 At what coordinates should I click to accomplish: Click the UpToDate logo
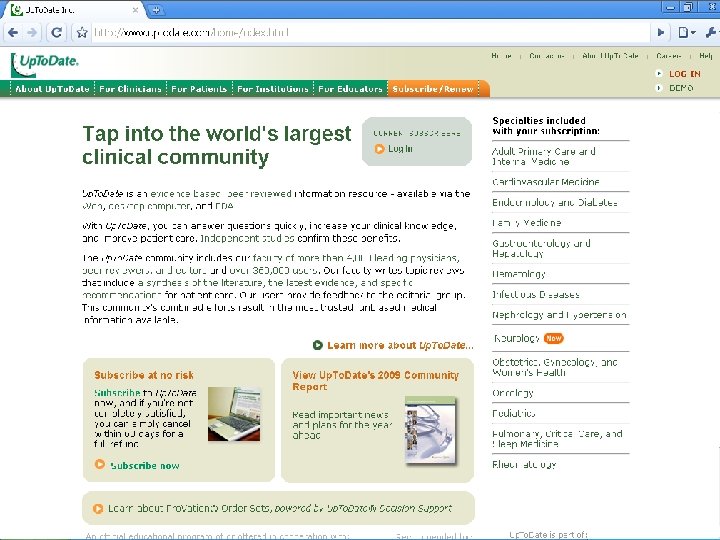[45, 64]
